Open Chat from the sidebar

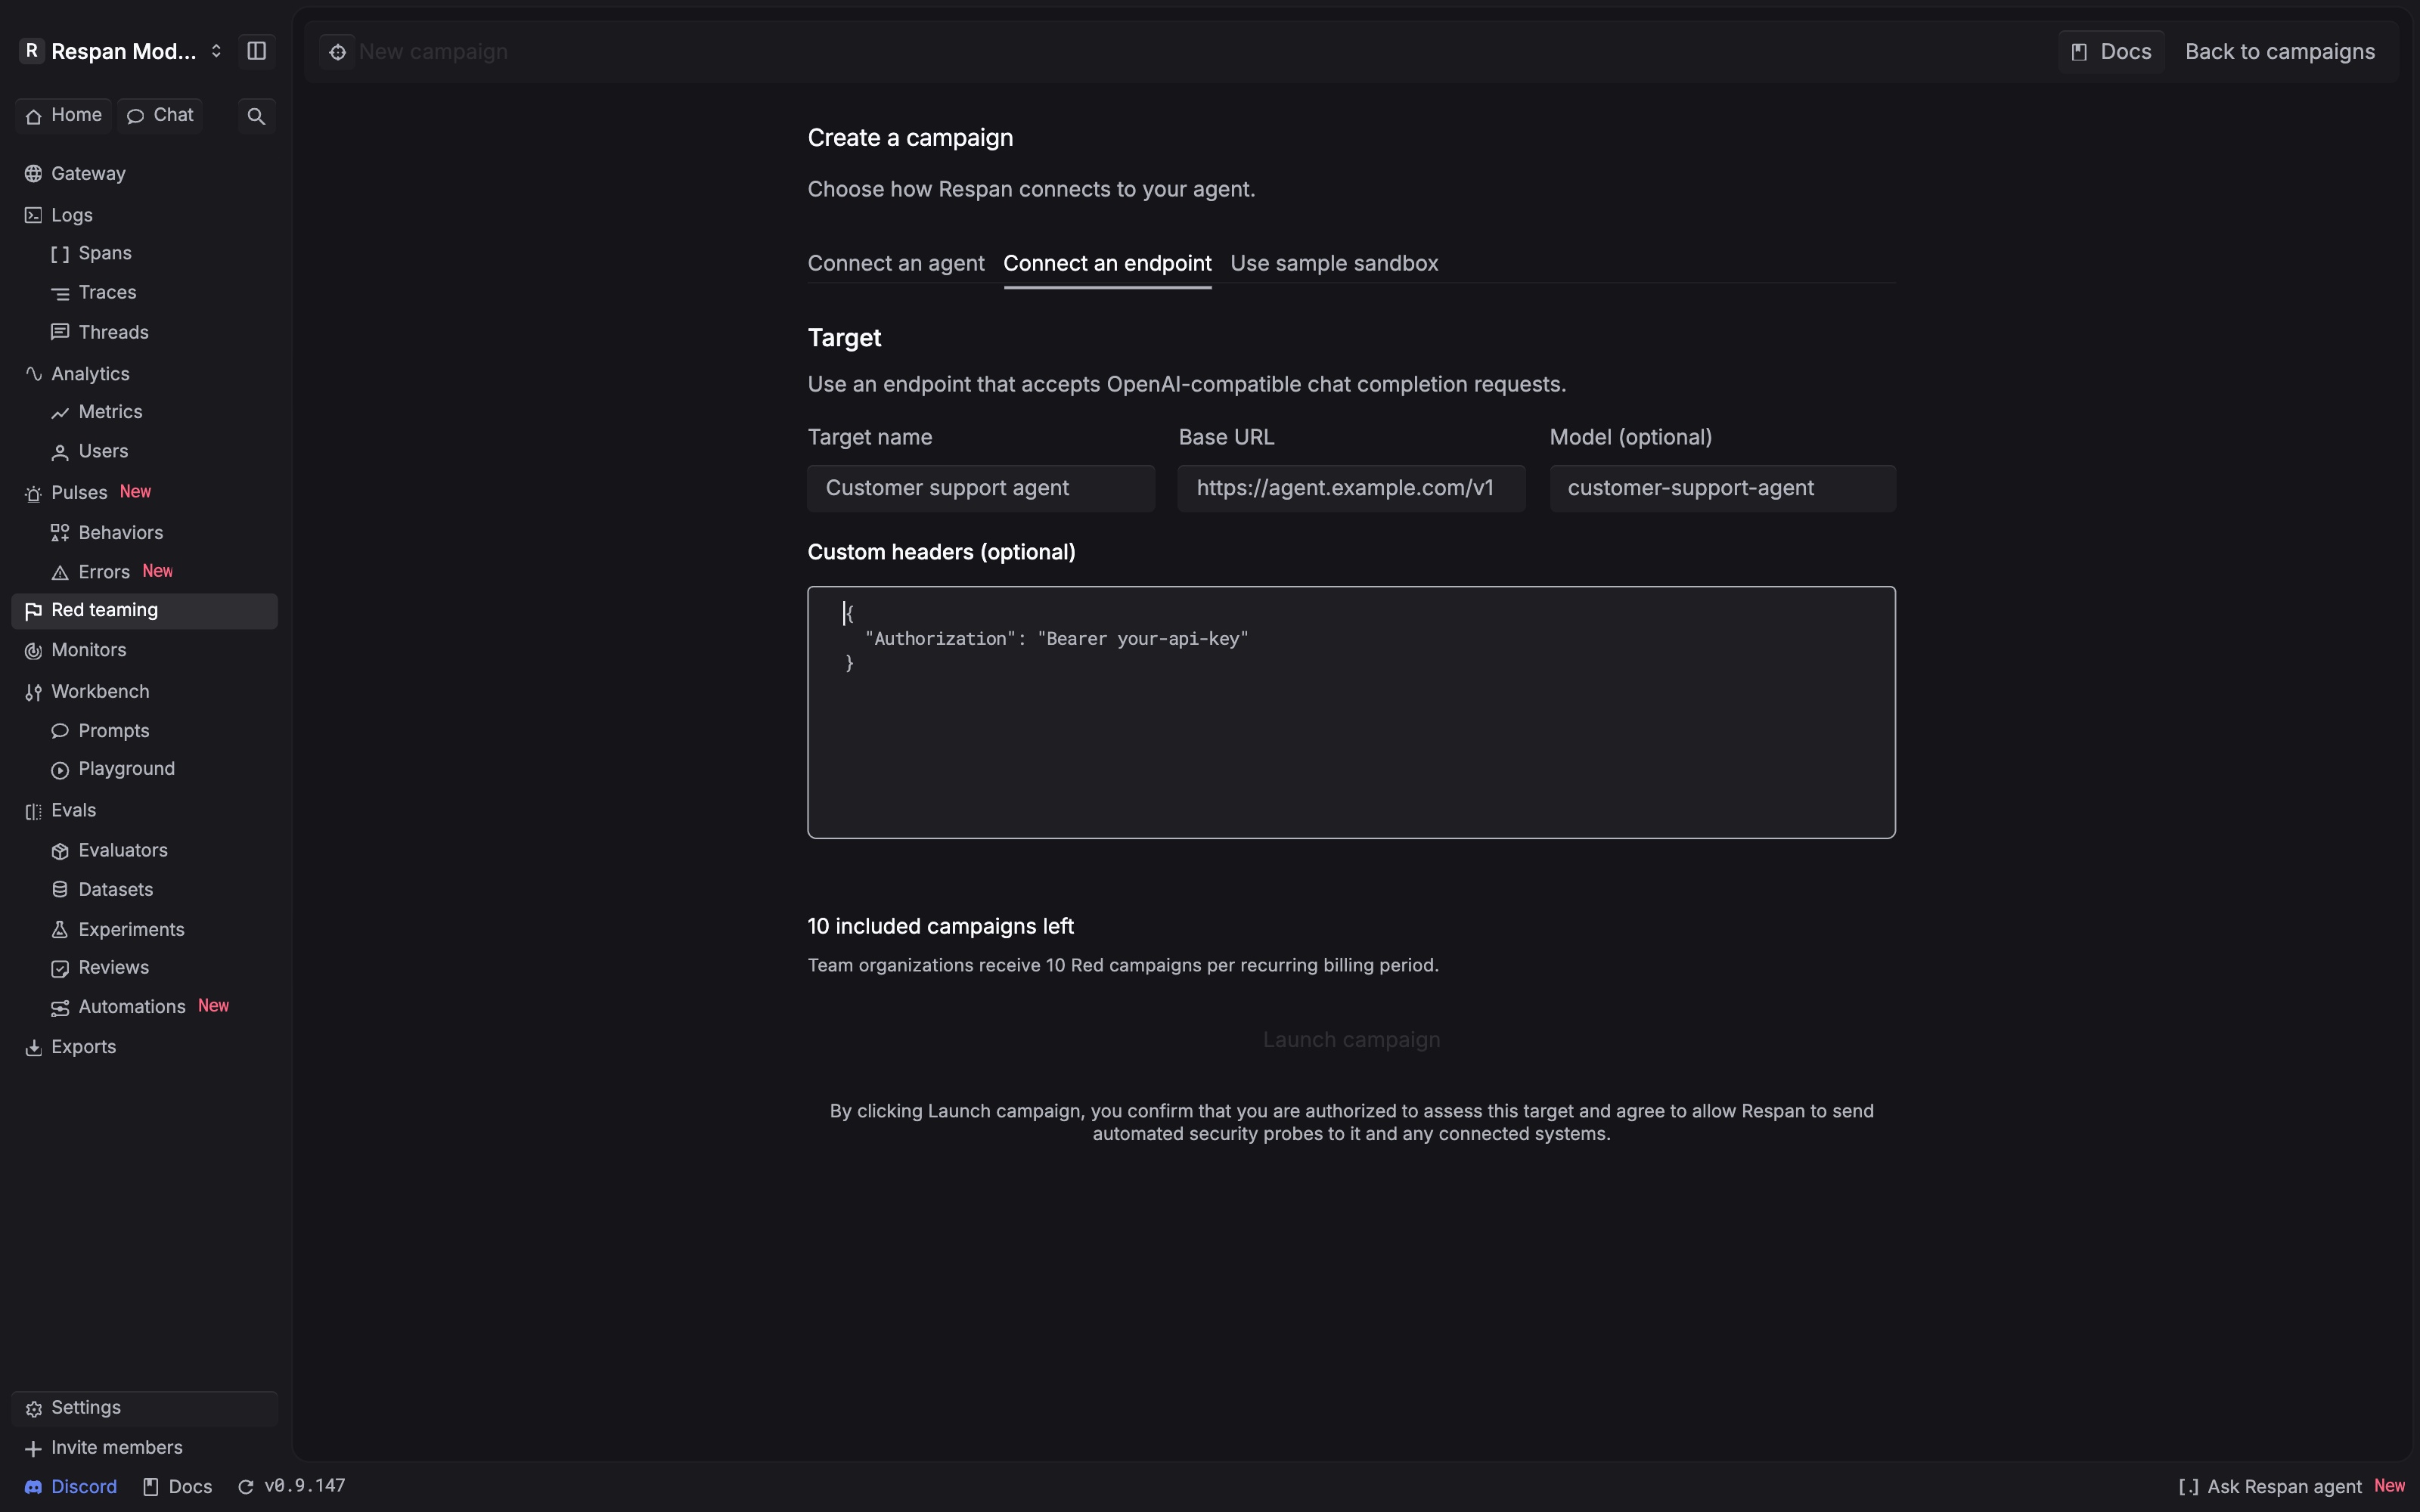[x=160, y=116]
